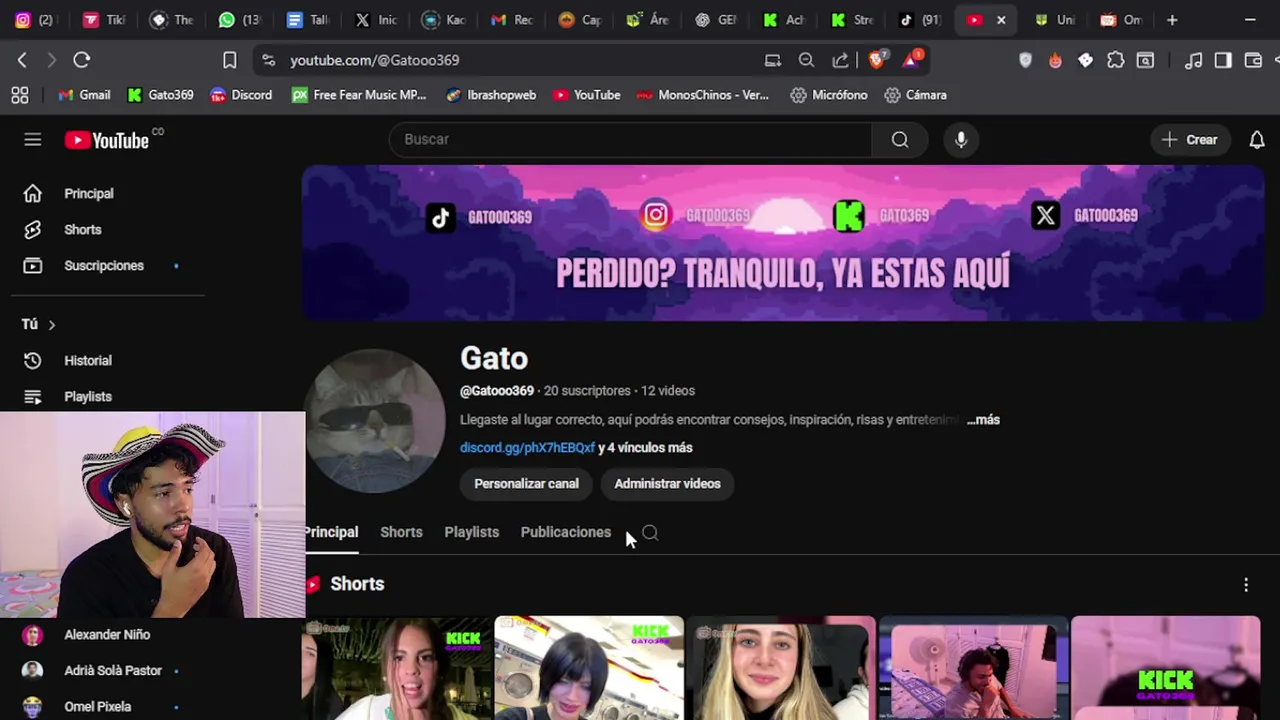Open Free Fear Music MP bookmark
The width and height of the screenshot is (1280, 720).
pyautogui.click(x=359, y=95)
